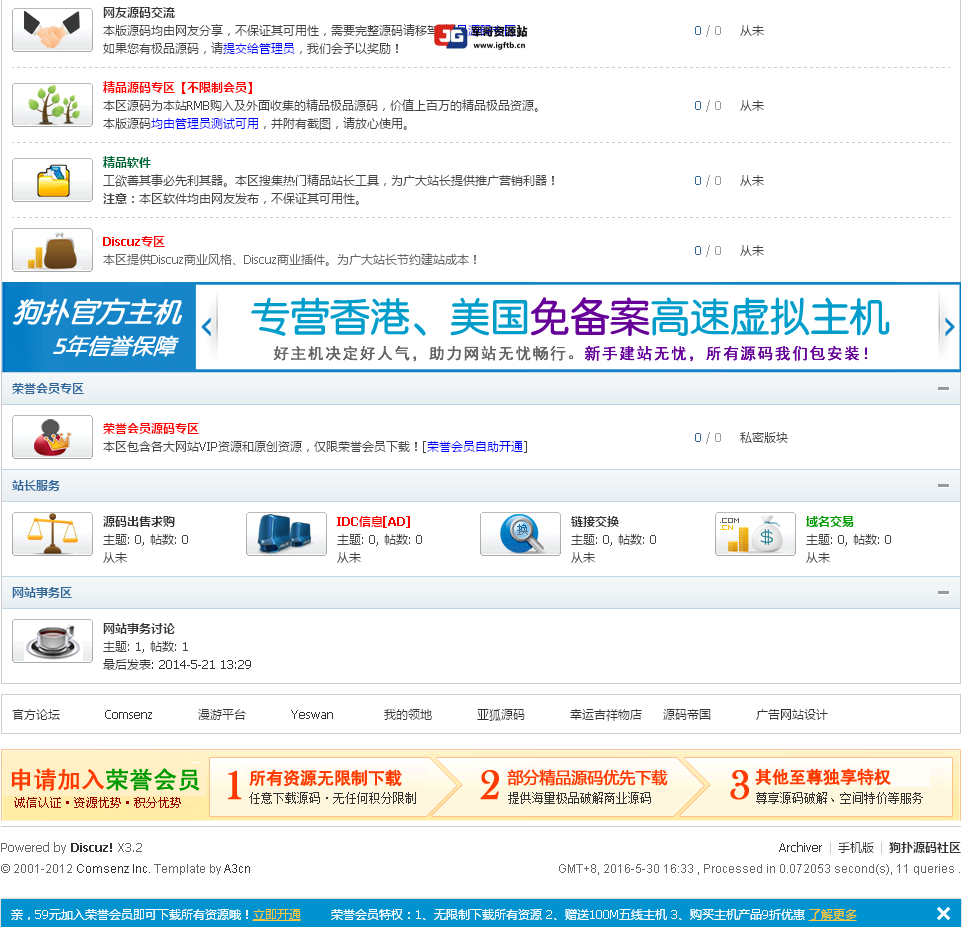Image resolution: width=962 pixels, height=927 pixels.
Task: Click the money bag icon for 域名交易
Action: (755, 534)
